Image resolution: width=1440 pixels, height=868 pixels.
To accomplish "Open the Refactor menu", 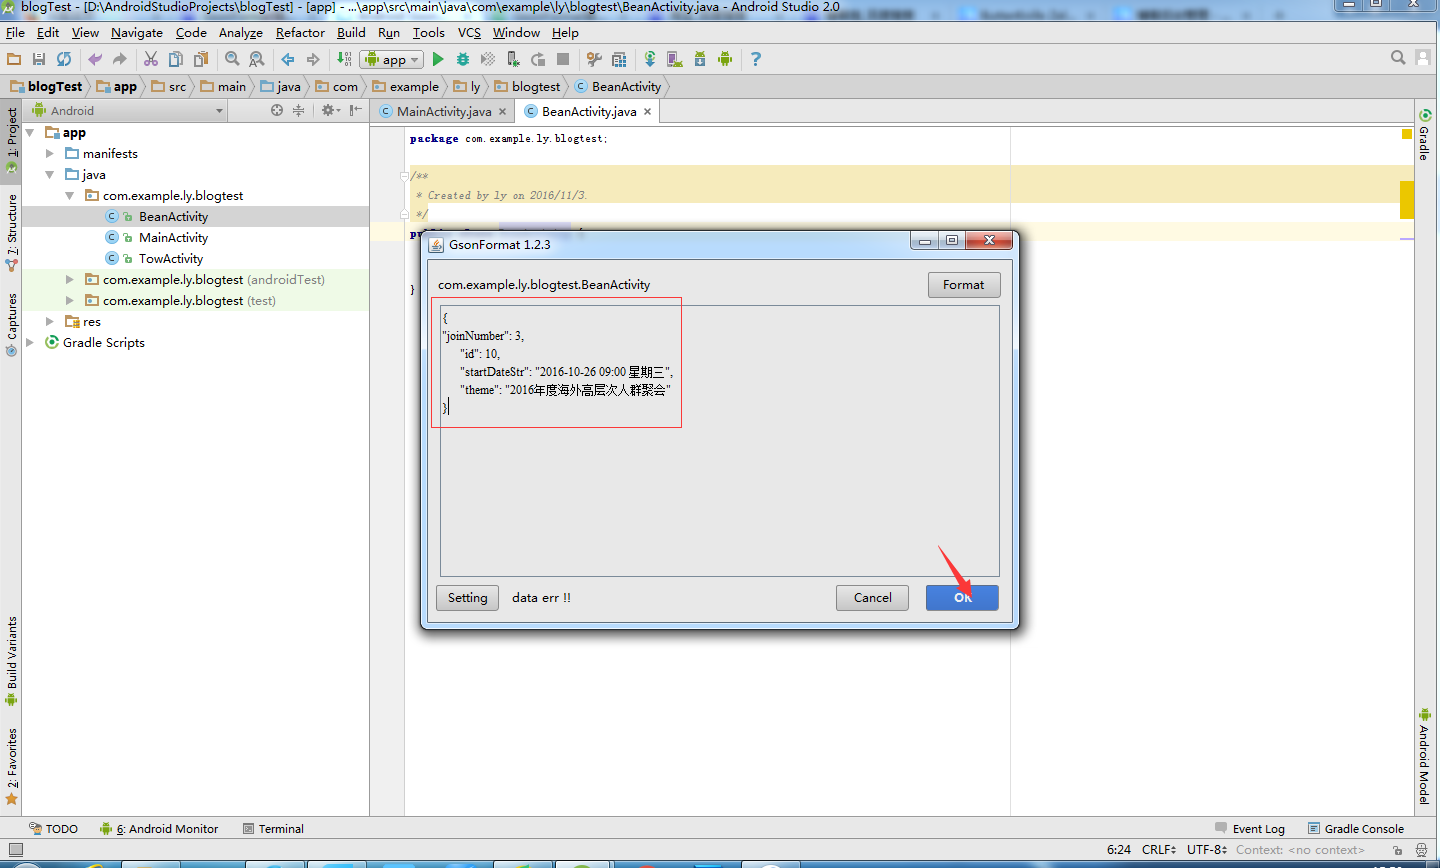I will coord(300,32).
